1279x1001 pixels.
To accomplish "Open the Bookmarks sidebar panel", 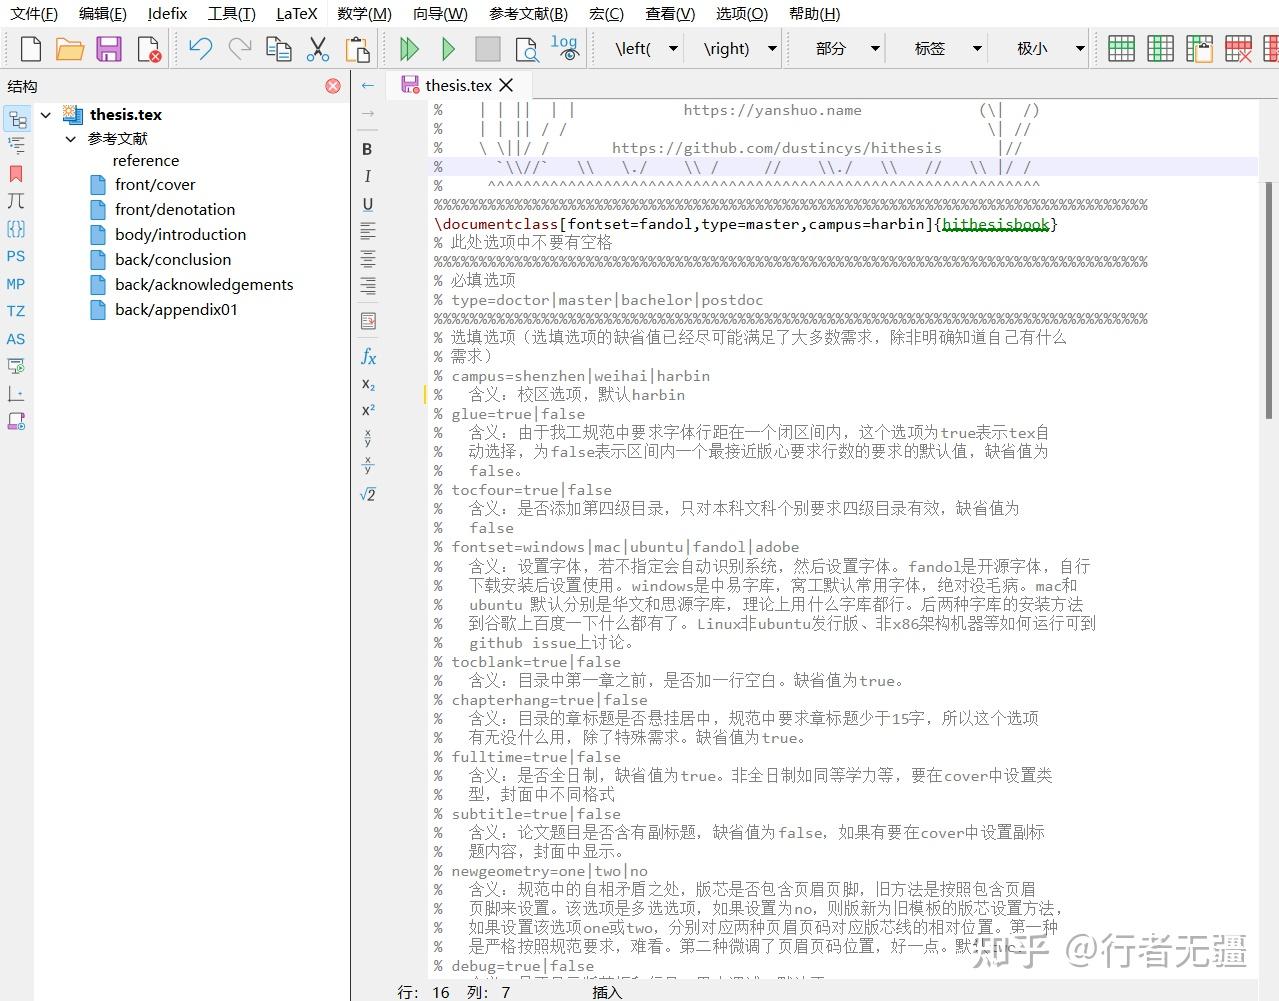I will coord(15,173).
